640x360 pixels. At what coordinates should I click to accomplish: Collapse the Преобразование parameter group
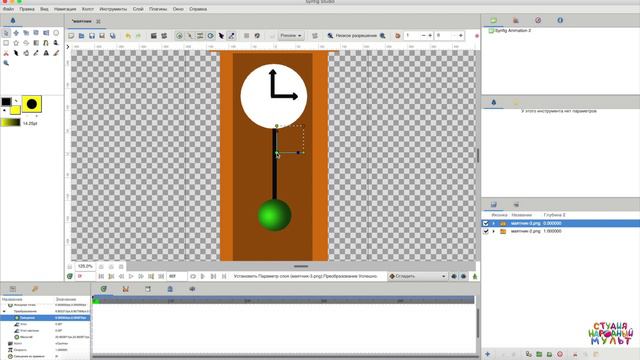click(x=4, y=311)
